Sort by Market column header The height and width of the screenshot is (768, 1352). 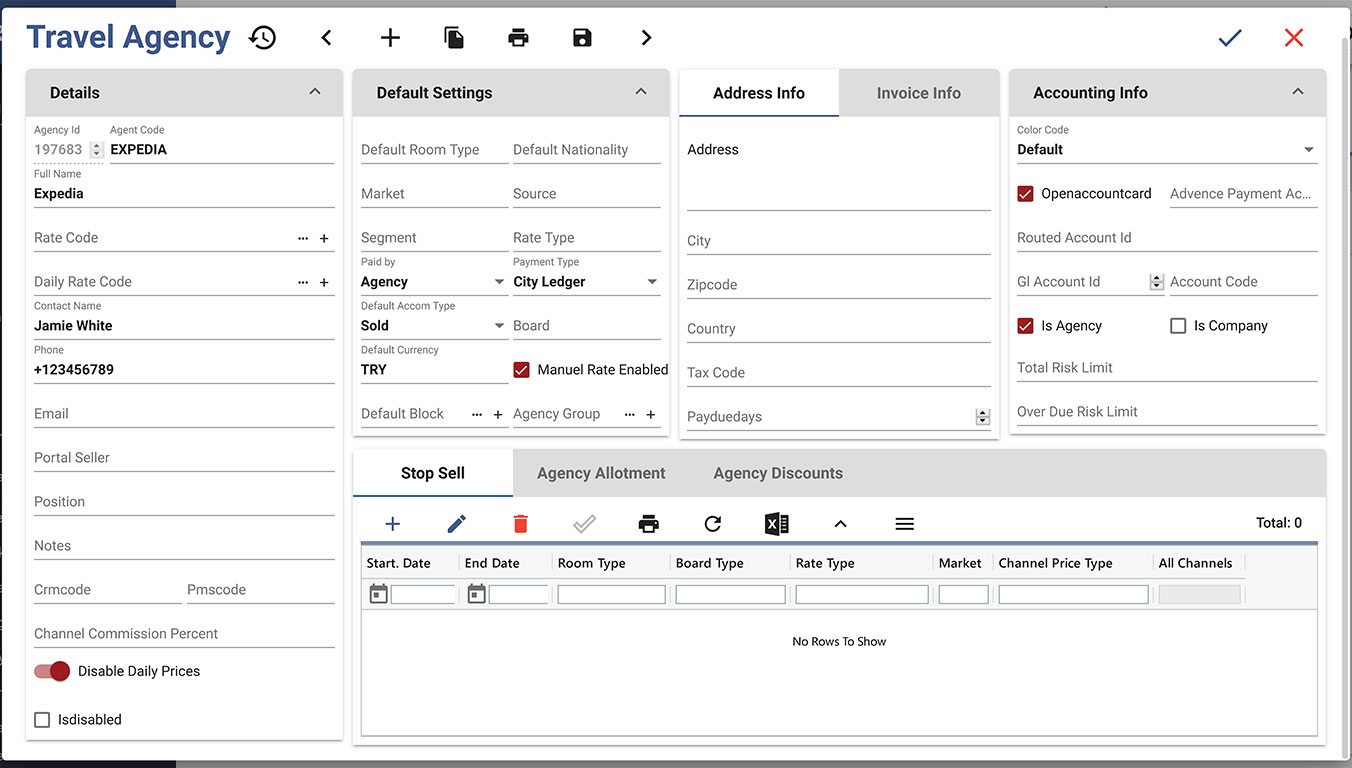960,563
